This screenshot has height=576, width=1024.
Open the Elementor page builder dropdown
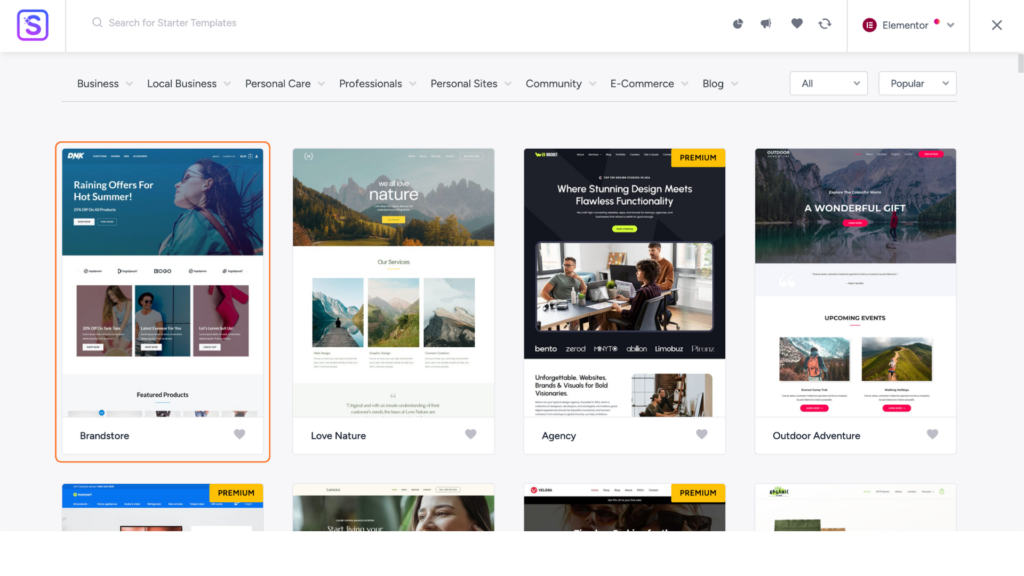tap(908, 25)
